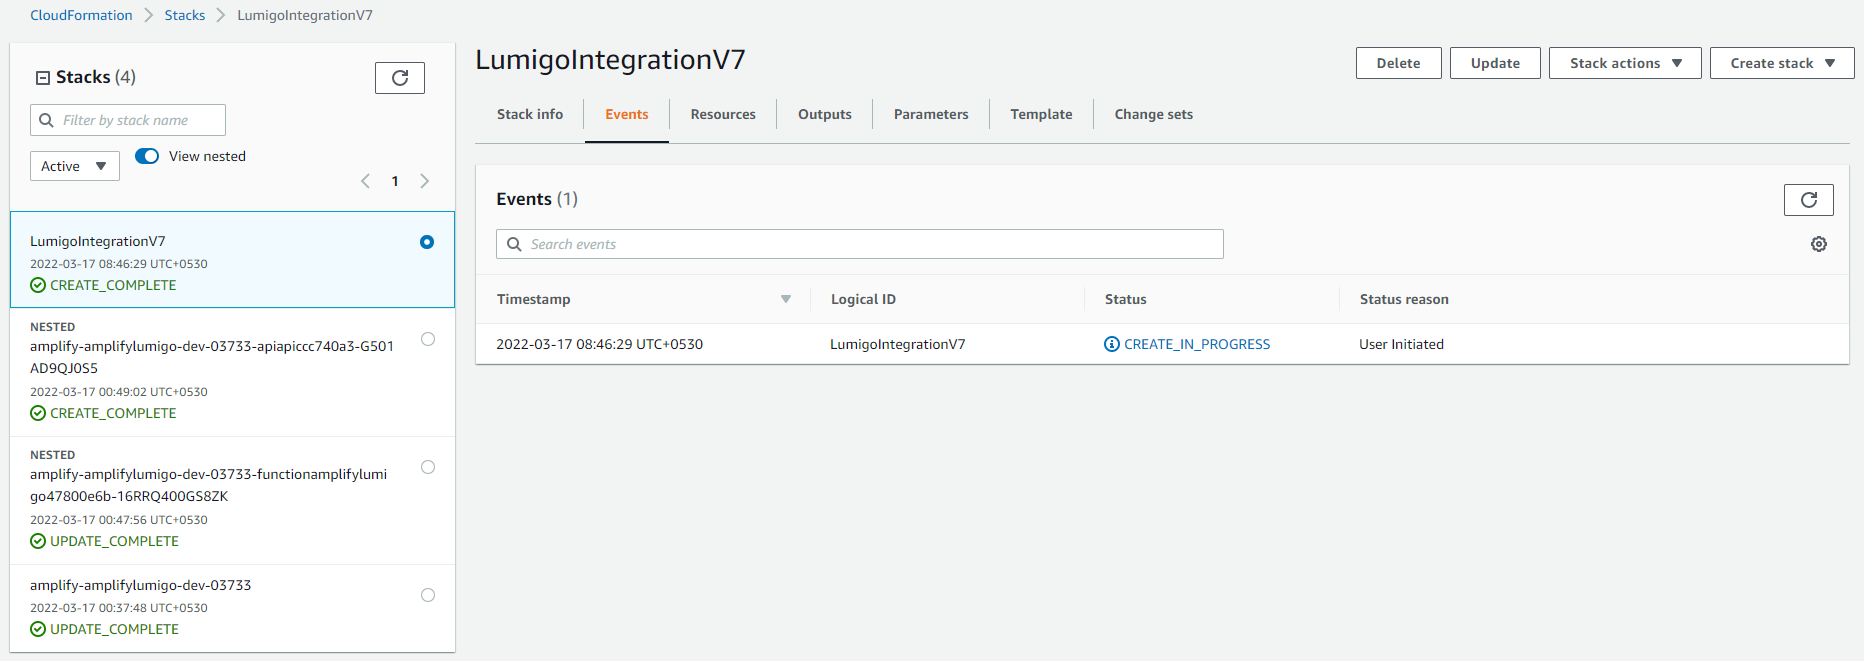Switch to Stack info tab
This screenshot has height=661, width=1864.
coord(530,114)
